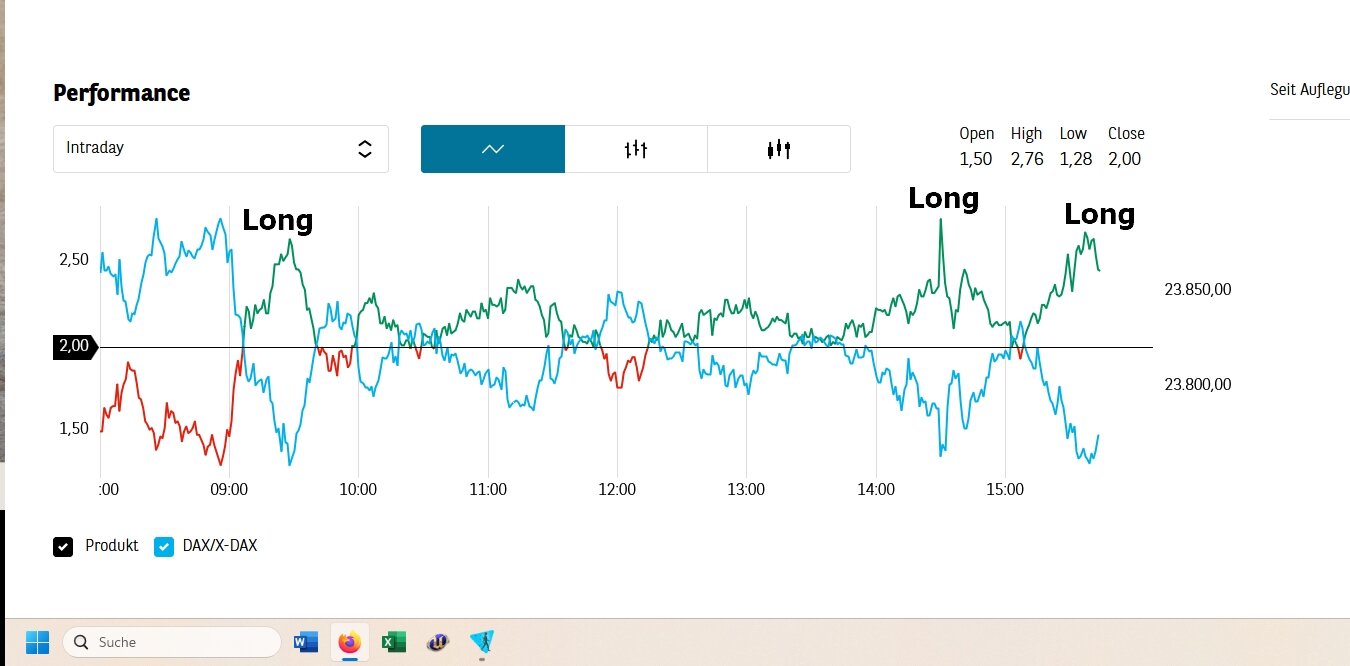Open the Intraday time range dropdown
This screenshot has width=1350, height=666.
click(220, 149)
